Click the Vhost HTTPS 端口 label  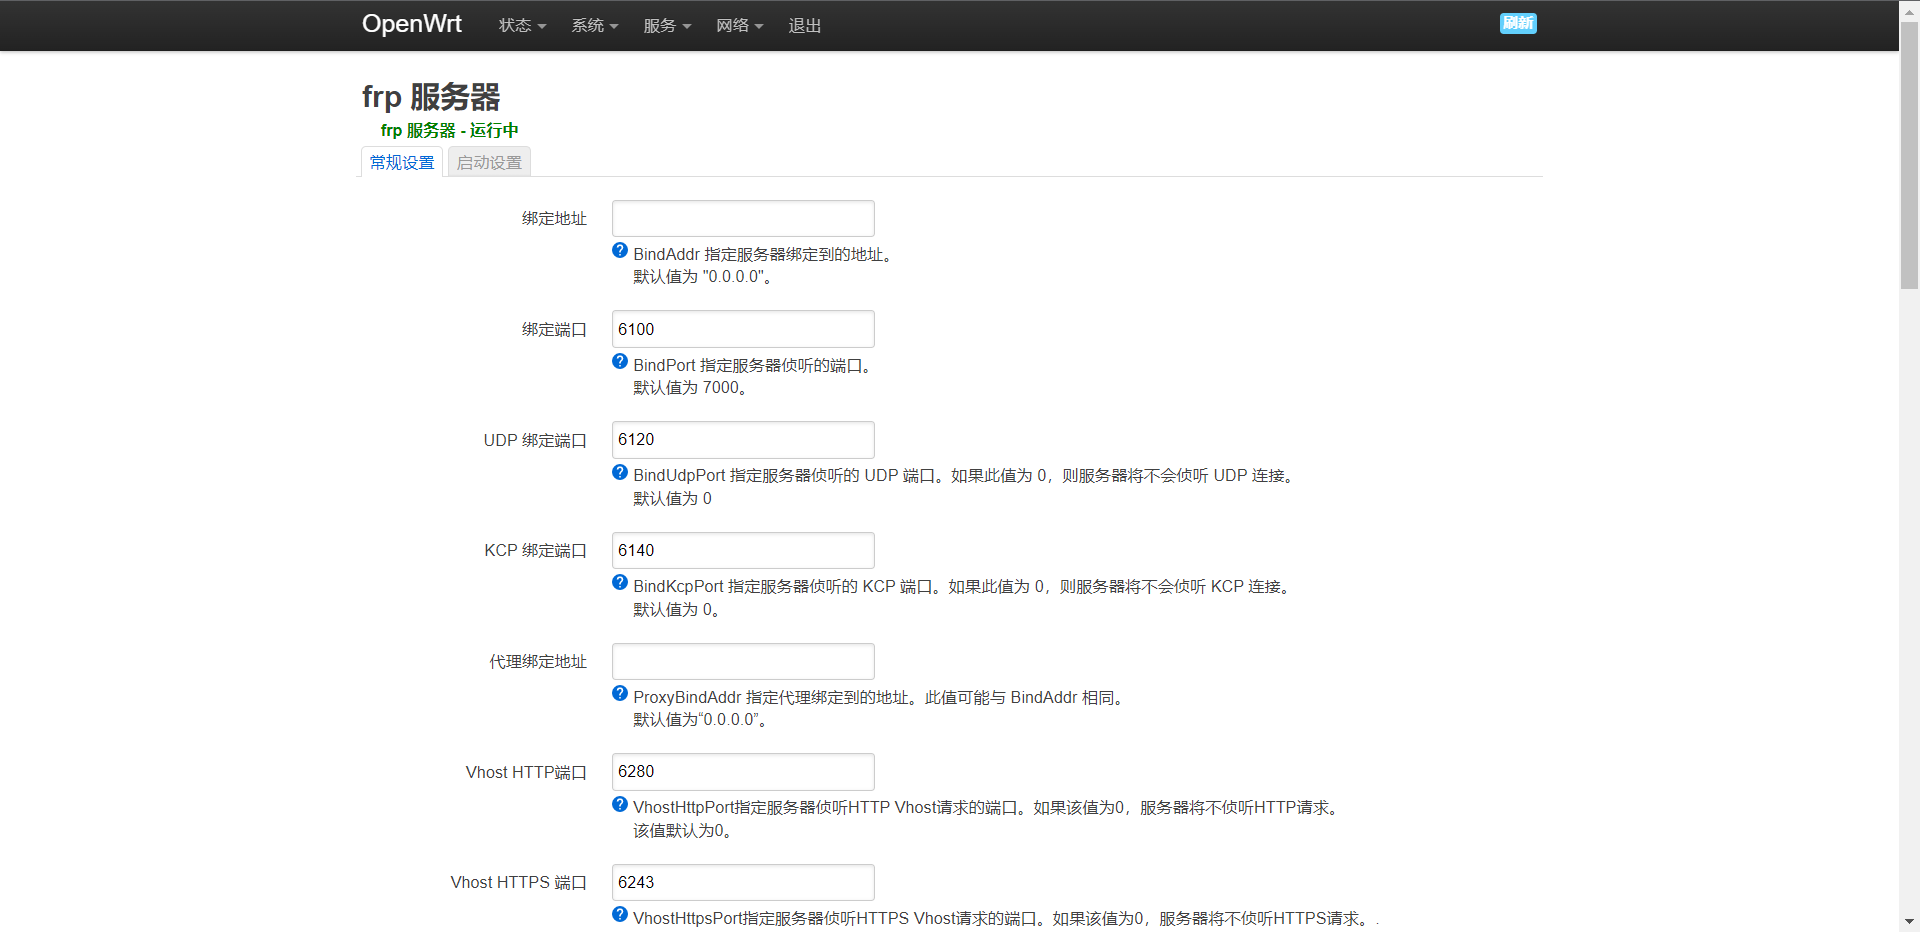point(518,883)
